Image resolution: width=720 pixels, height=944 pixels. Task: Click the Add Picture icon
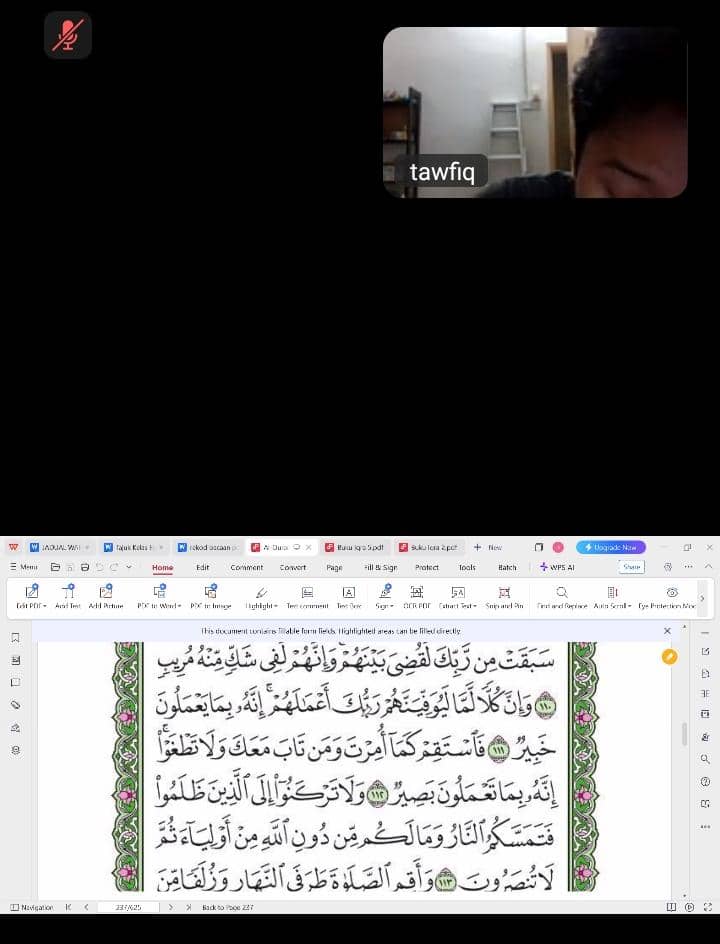(x=106, y=592)
